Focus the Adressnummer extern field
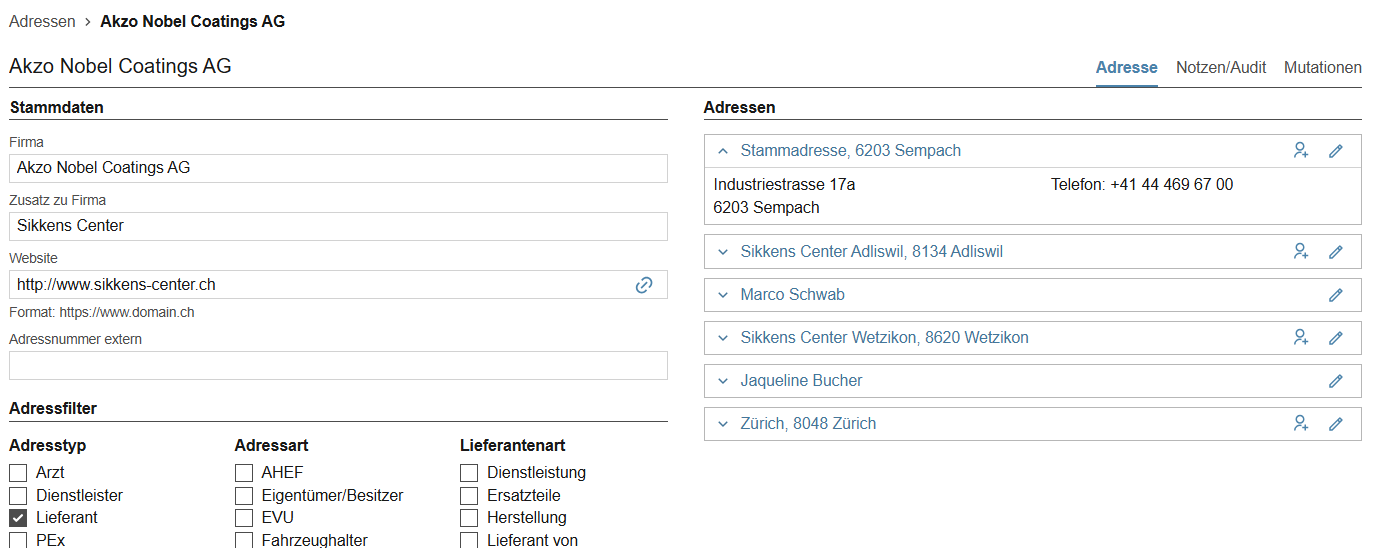 pos(338,365)
